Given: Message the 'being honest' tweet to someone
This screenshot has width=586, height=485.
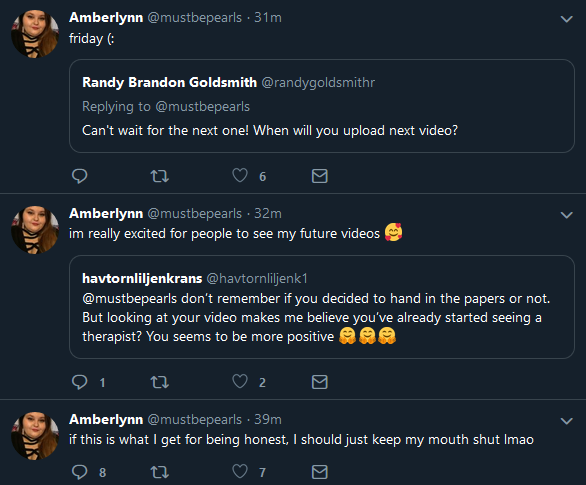Looking at the screenshot, I should click(320, 472).
